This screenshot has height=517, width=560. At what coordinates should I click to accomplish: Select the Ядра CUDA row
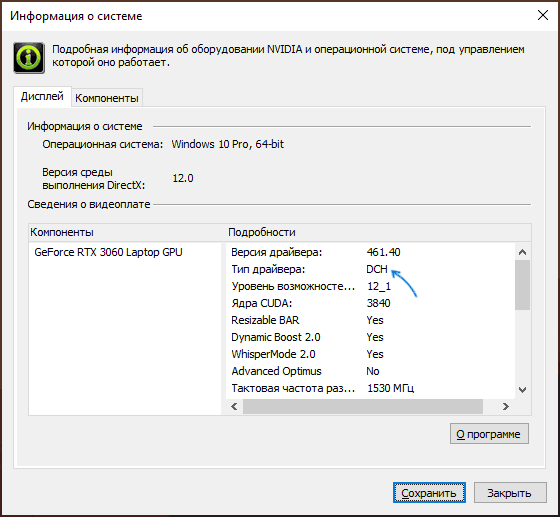(x=370, y=303)
